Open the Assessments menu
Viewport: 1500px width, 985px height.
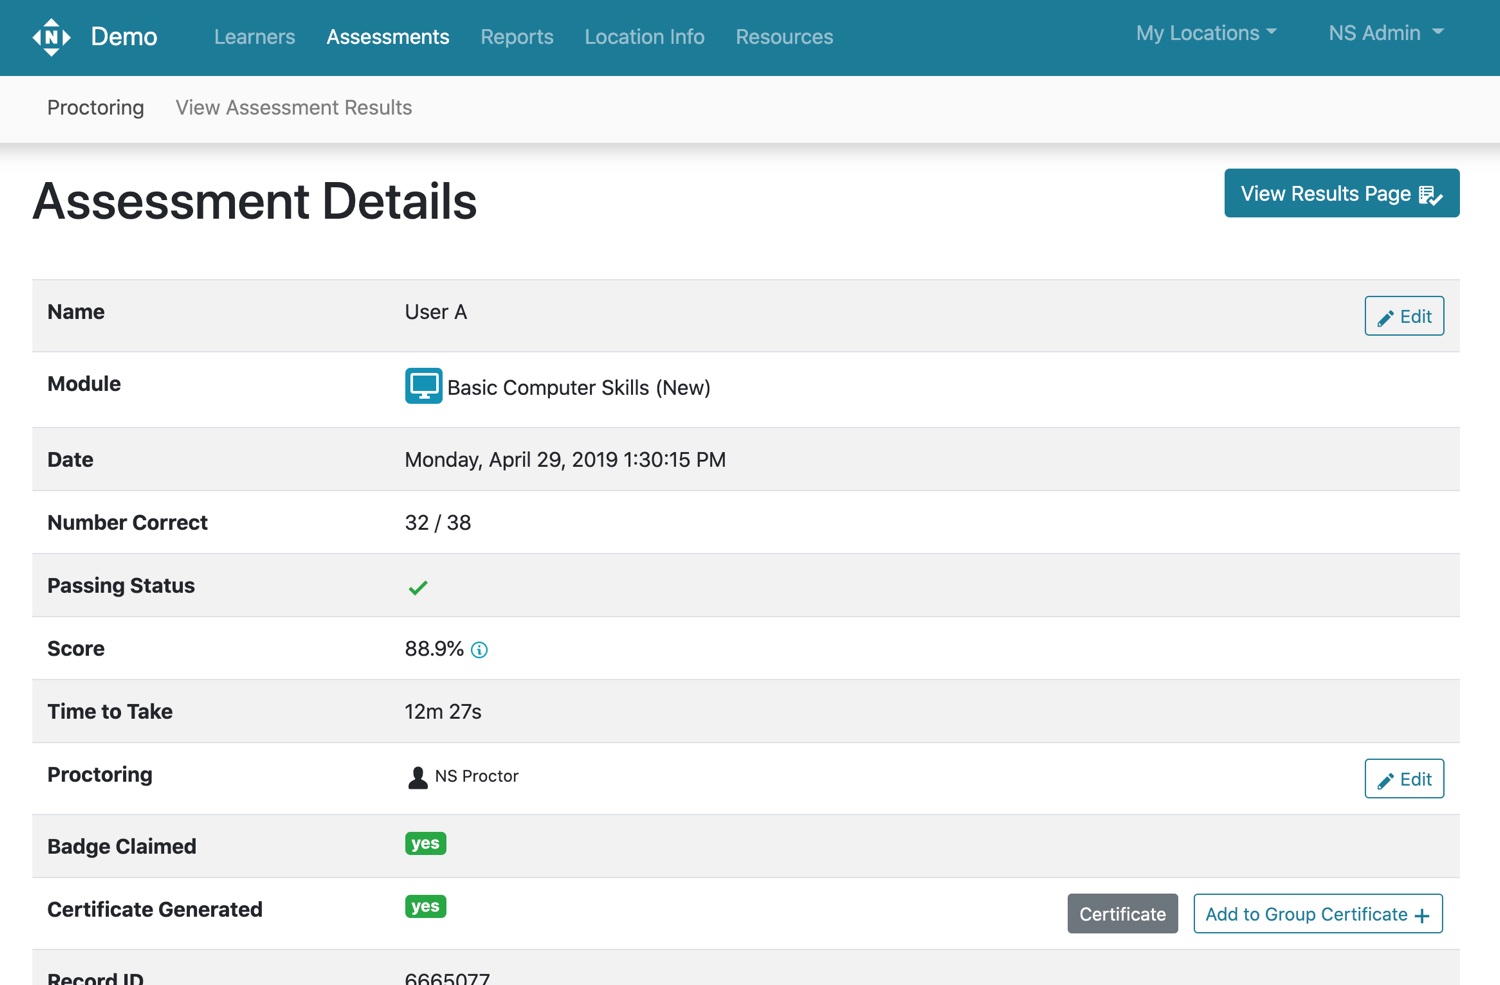click(x=388, y=37)
